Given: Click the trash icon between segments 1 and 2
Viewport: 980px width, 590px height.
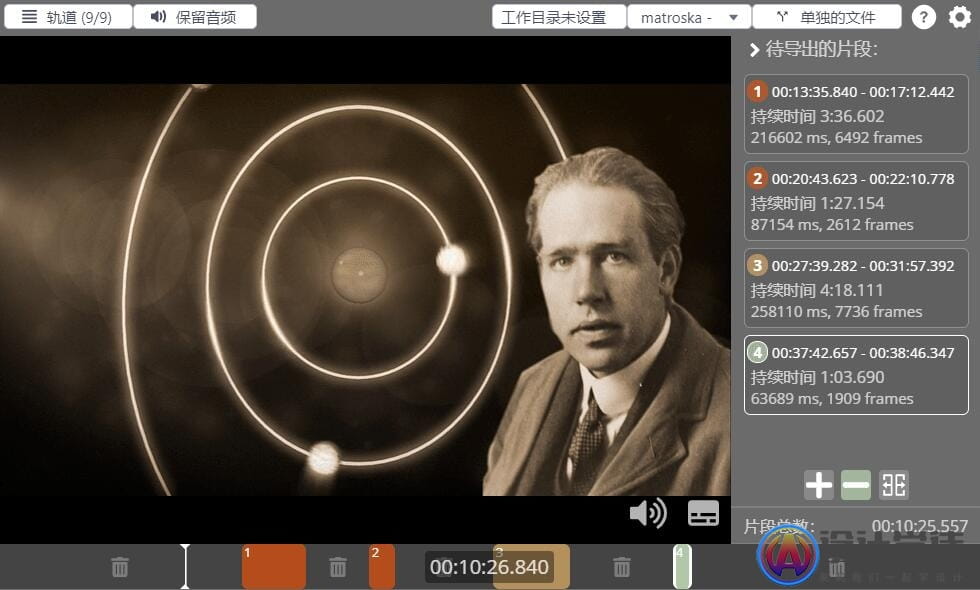Looking at the screenshot, I should click(x=338, y=567).
